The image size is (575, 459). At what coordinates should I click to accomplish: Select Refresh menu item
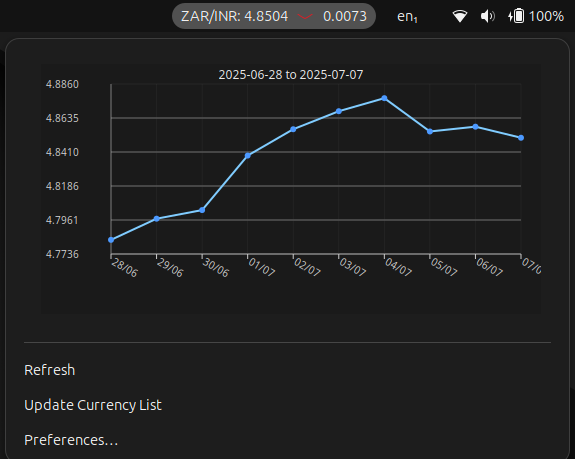pos(50,370)
